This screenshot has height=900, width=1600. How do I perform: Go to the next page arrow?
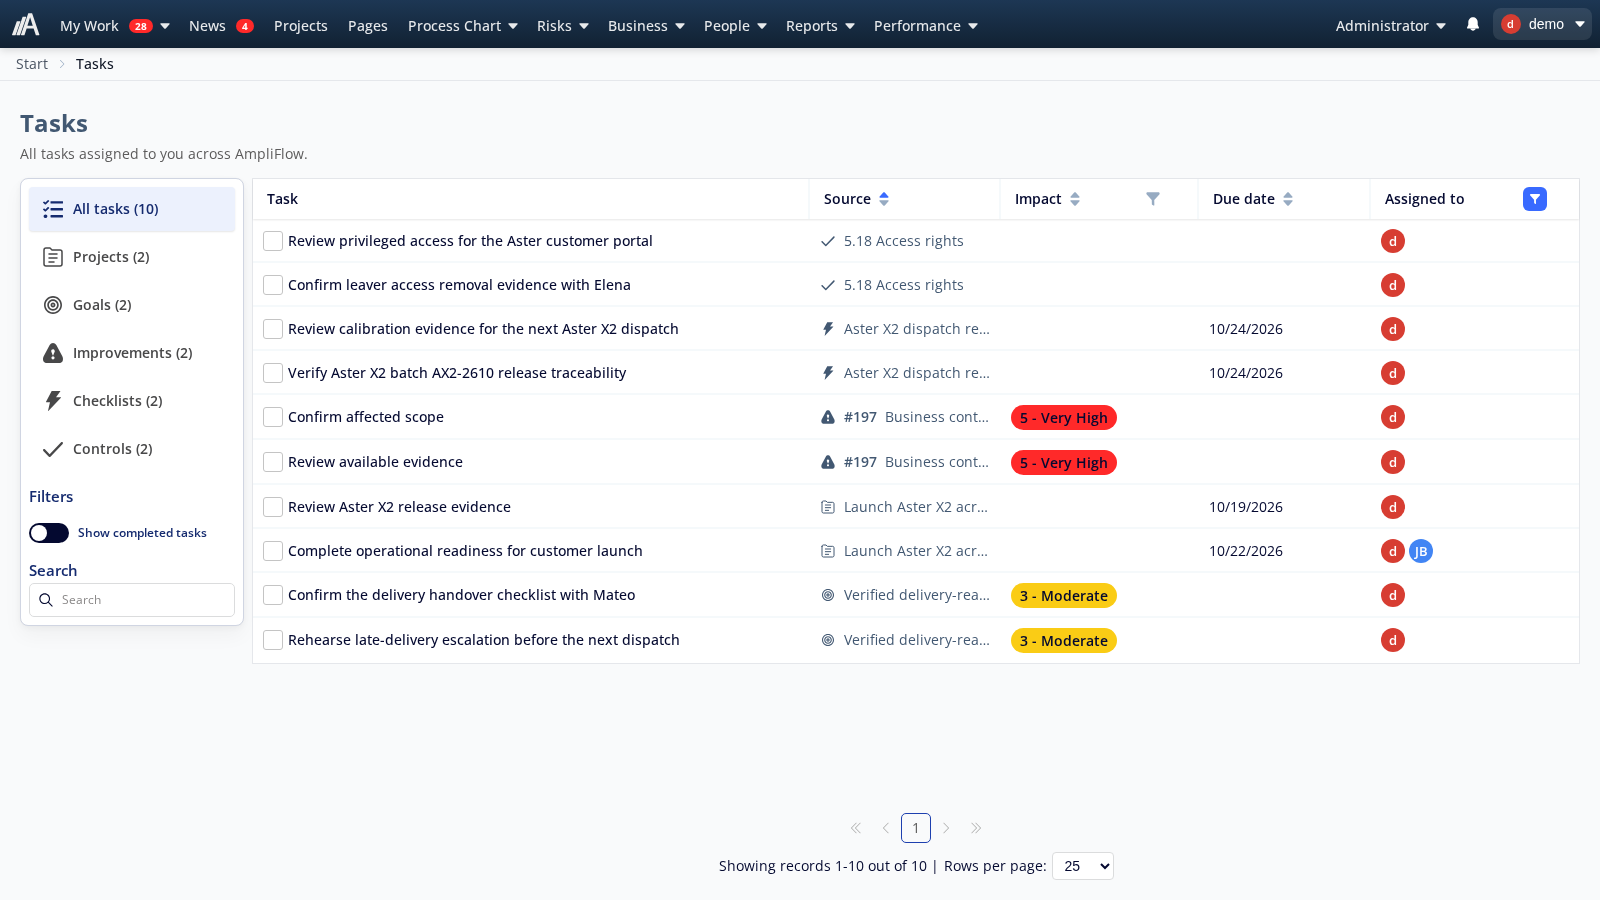[x=946, y=828]
